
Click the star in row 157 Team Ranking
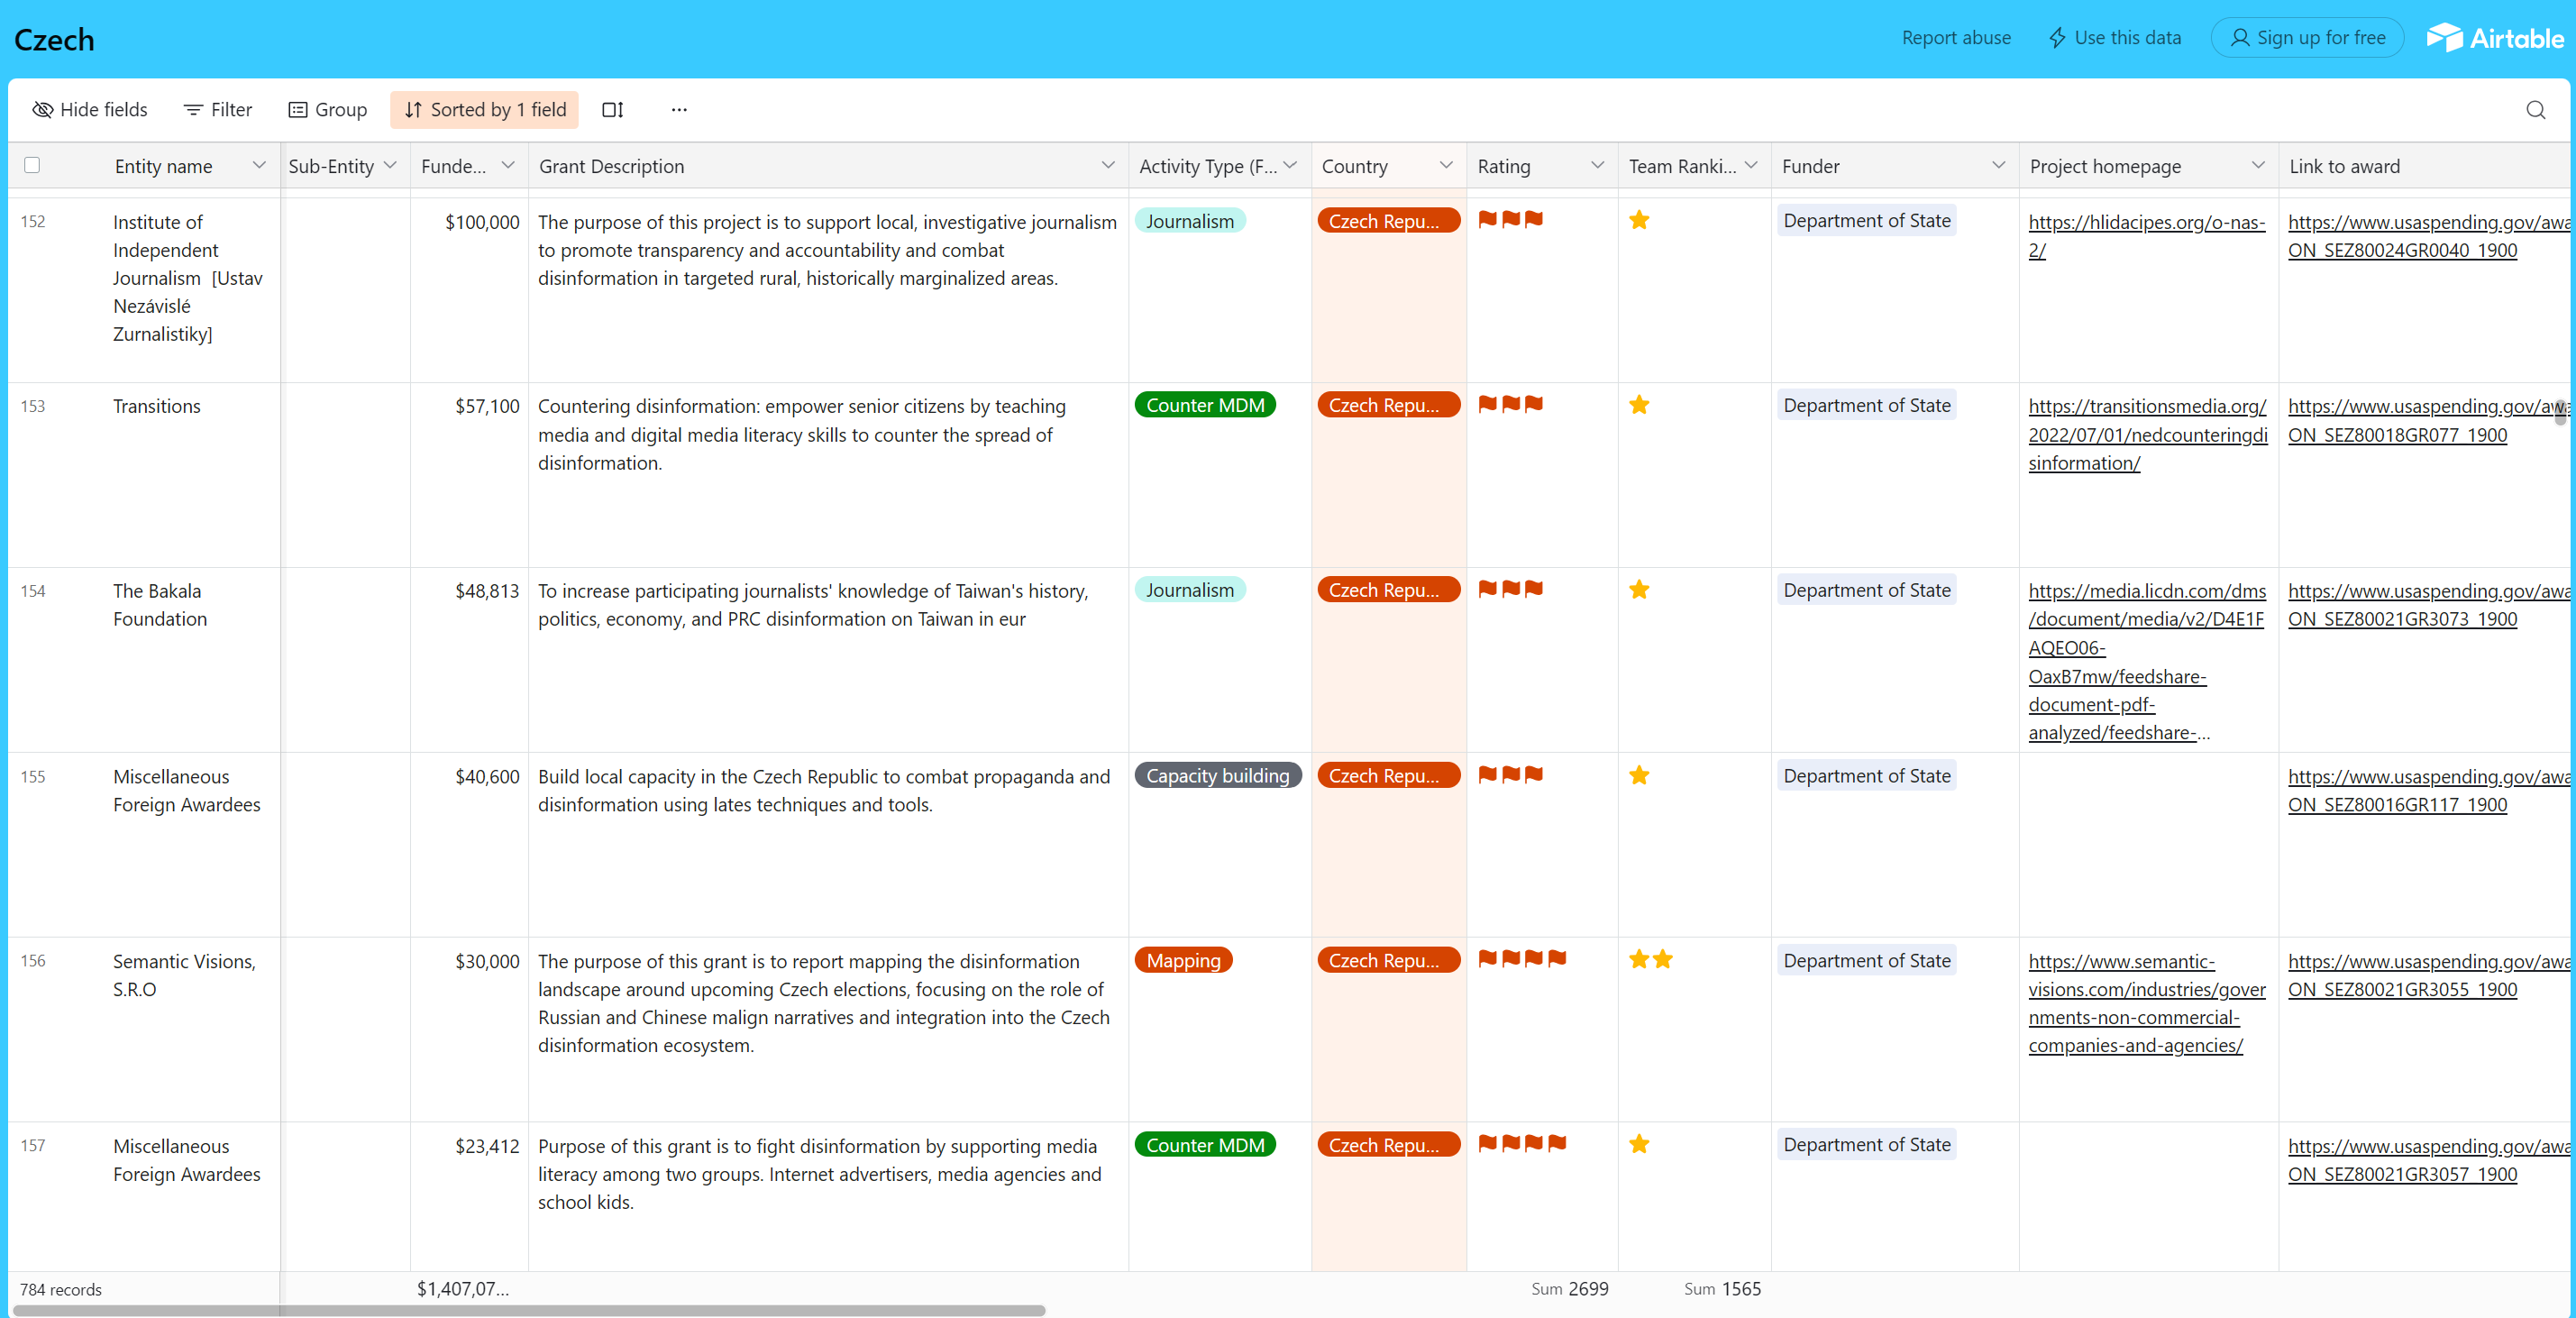point(1639,1144)
